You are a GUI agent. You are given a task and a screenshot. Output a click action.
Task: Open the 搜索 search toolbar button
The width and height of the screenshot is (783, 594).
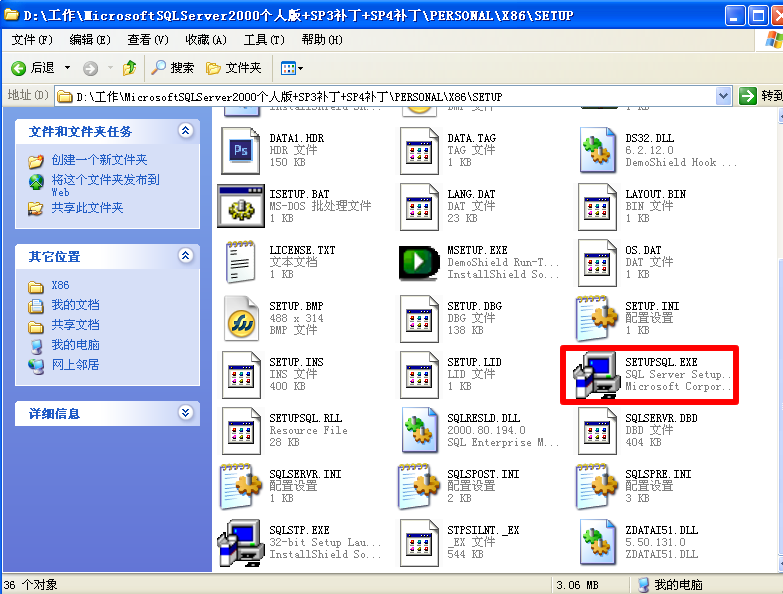tap(173, 68)
